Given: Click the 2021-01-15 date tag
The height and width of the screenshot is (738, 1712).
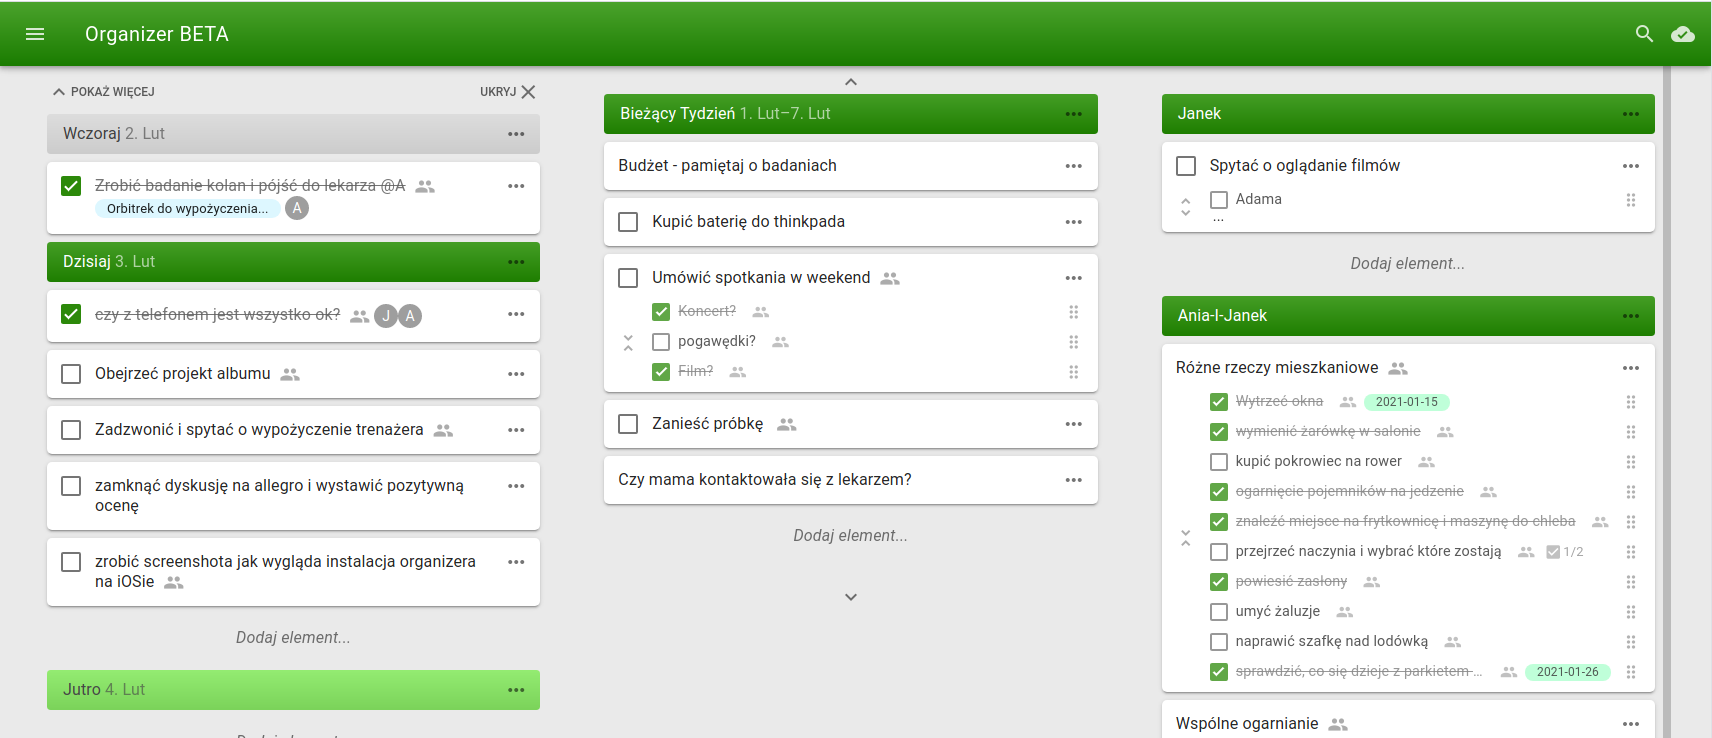Looking at the screenshot, I should point(1406,402).
